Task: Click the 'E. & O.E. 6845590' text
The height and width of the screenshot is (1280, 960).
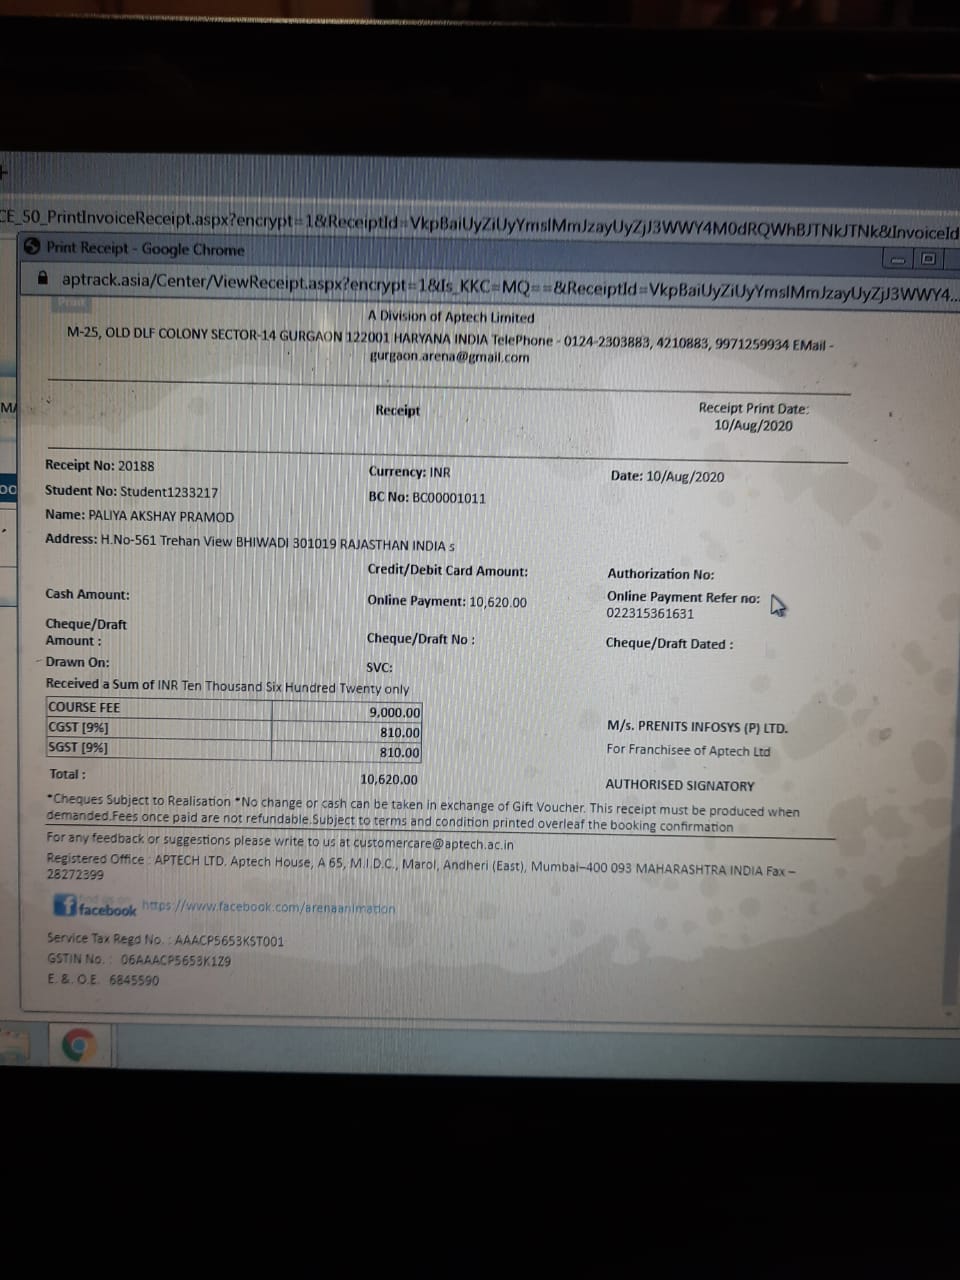Action: [103, 980]
